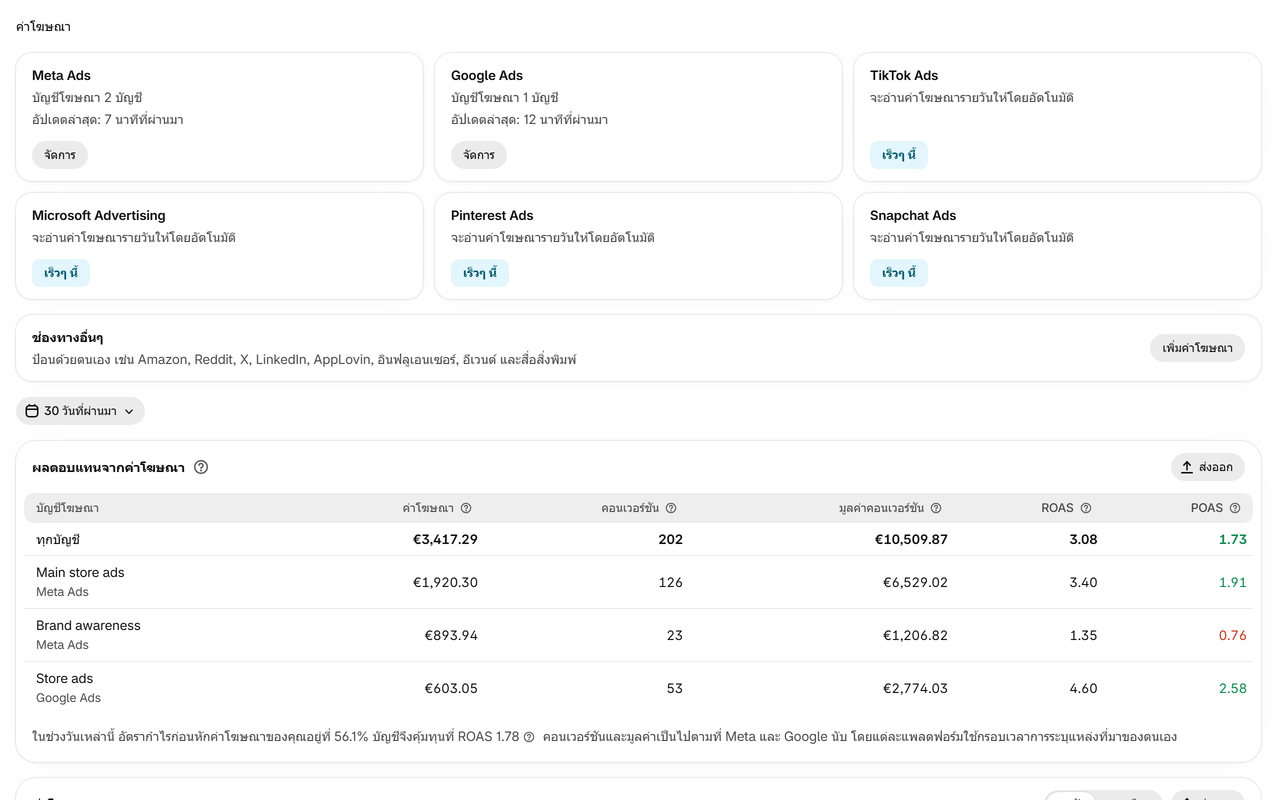Screen dimensions: 1280x800
Task: Open help icon after break-even ROAS 1.78
Action: [529, 737]
